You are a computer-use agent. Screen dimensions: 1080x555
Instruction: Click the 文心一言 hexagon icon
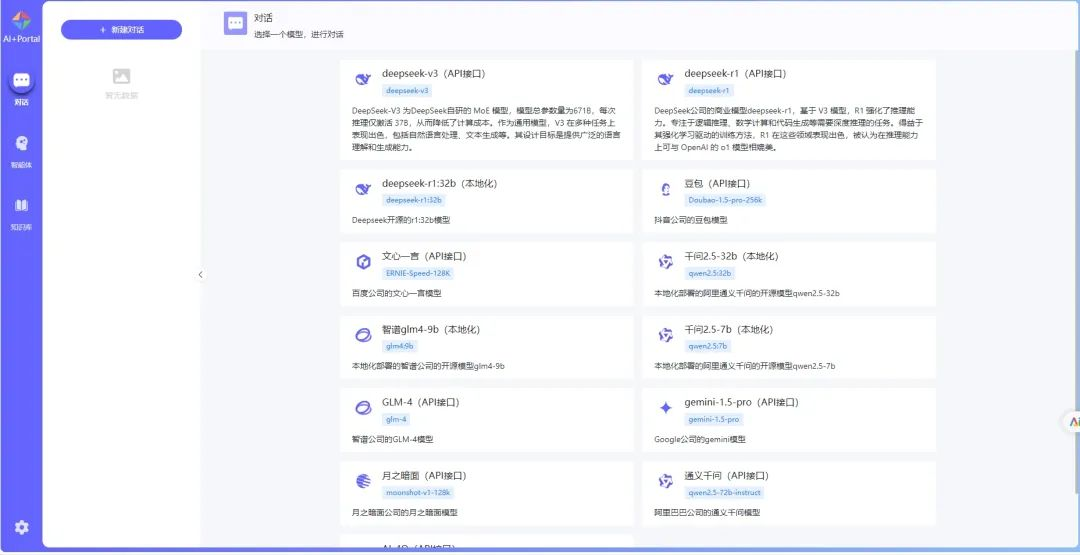(363, 262)
